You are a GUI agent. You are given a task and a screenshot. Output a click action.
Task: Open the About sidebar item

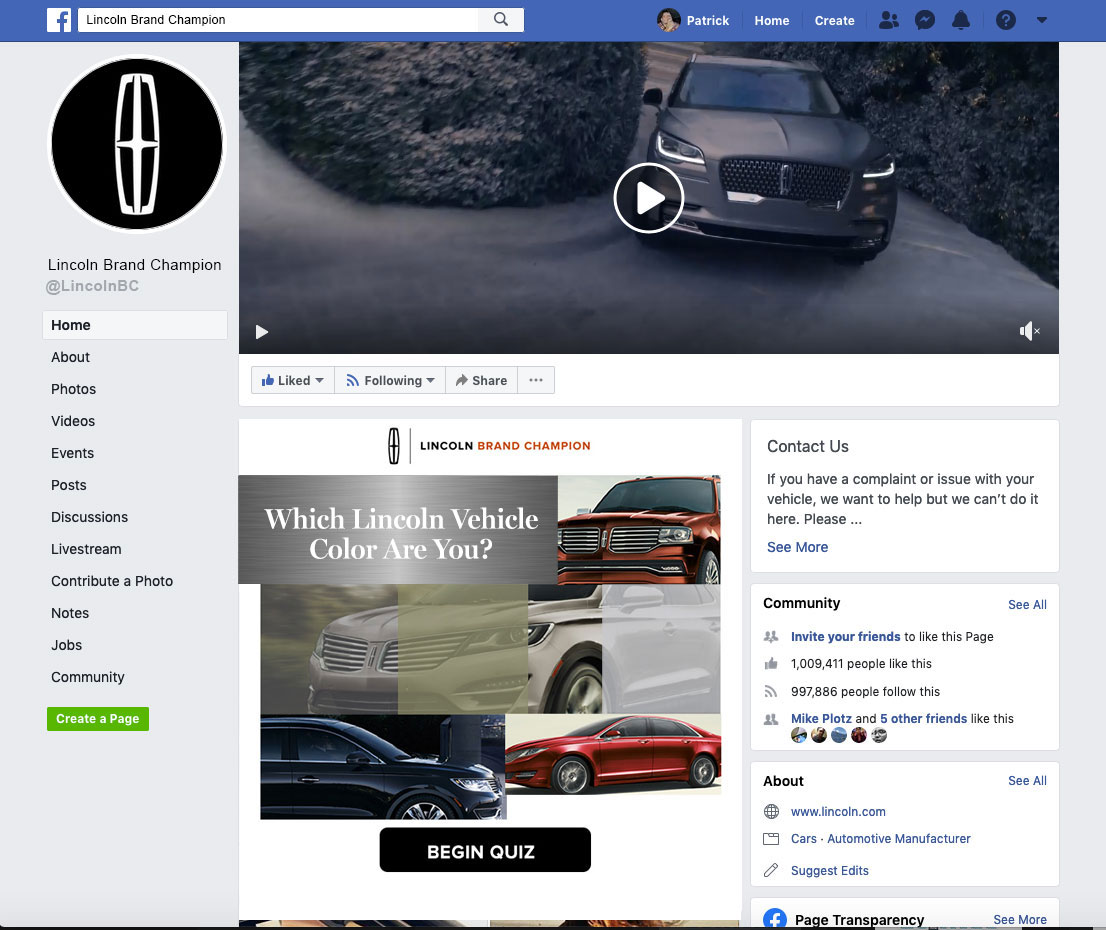tap(71, 357)
